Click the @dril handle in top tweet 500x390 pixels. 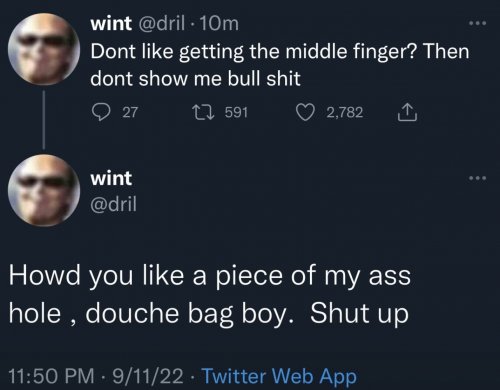point(161,23)
